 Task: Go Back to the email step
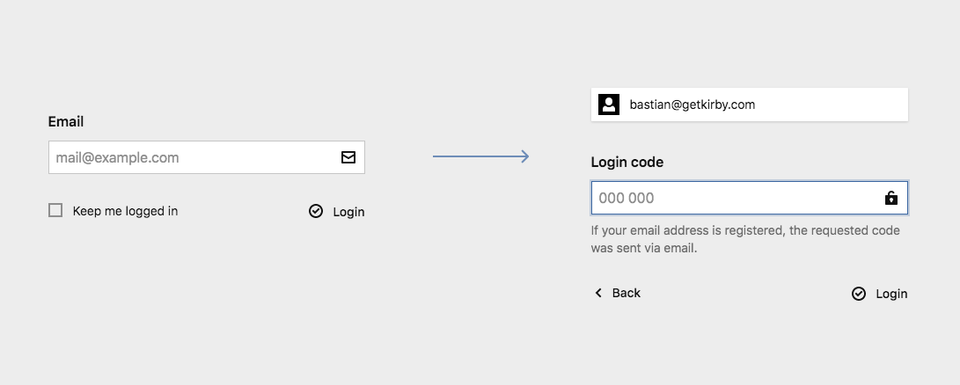tap(617, 293)
